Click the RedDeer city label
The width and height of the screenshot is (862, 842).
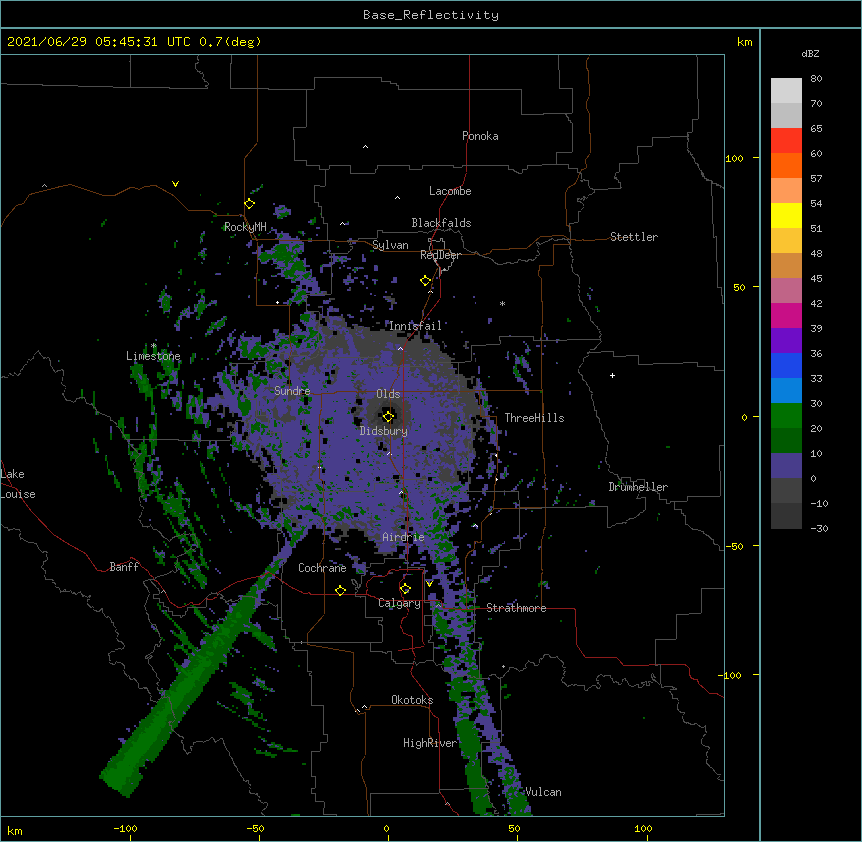click(x=440, y=255)
